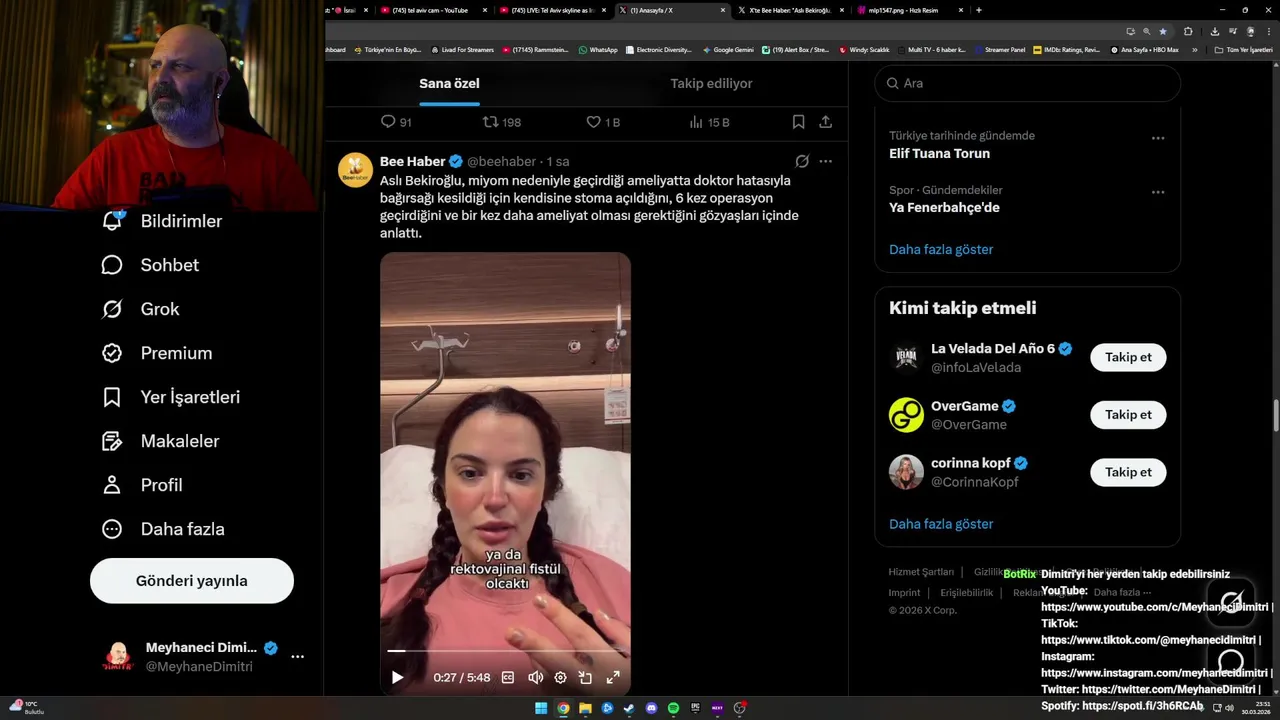
Task: Open Sohbet chat in the sidebar
Action: click(x=150, y=265)
